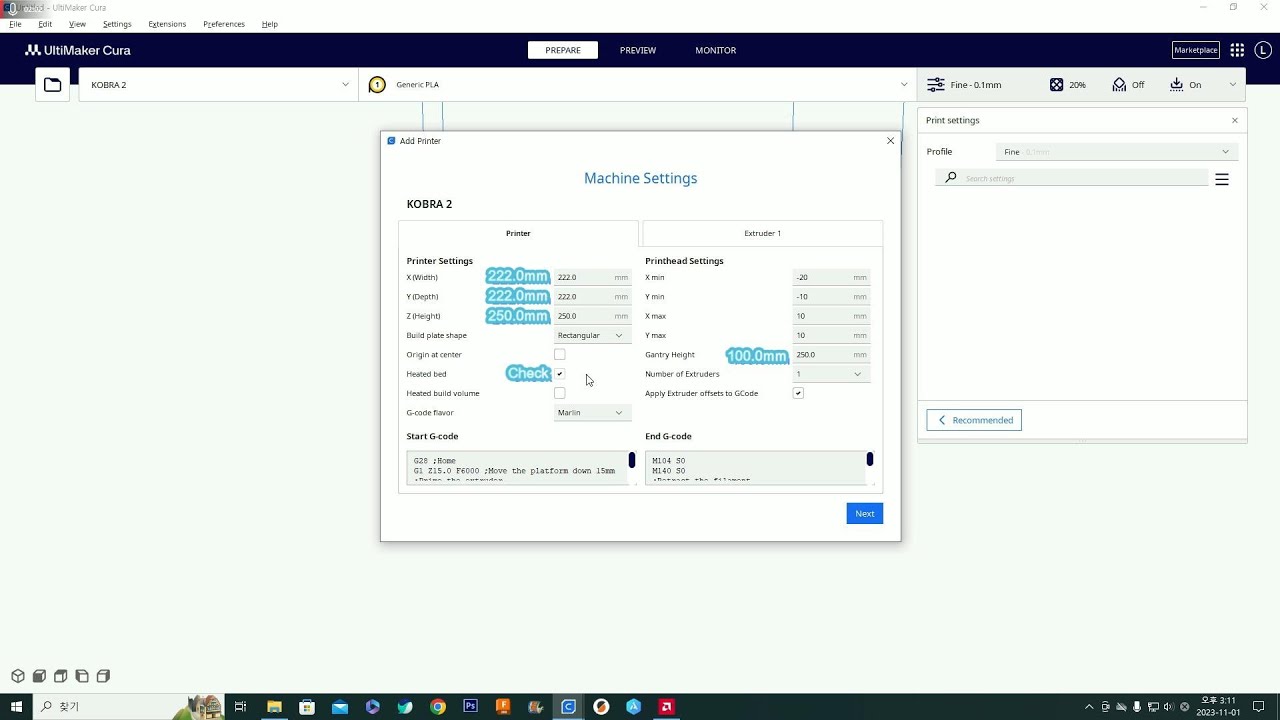The image size is (1280, 720).
Task: Open the Windows Start menu
Action: (16, 706)
